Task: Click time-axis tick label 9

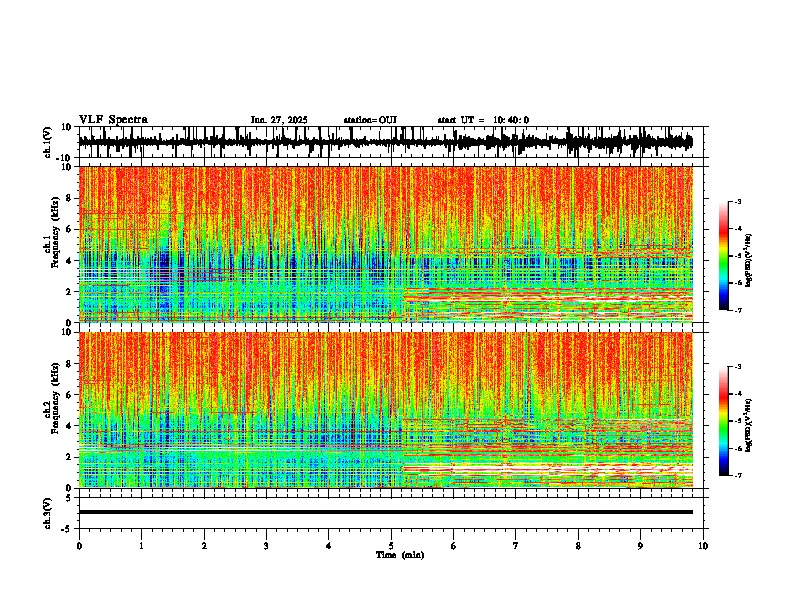Action: pos(640,546)
